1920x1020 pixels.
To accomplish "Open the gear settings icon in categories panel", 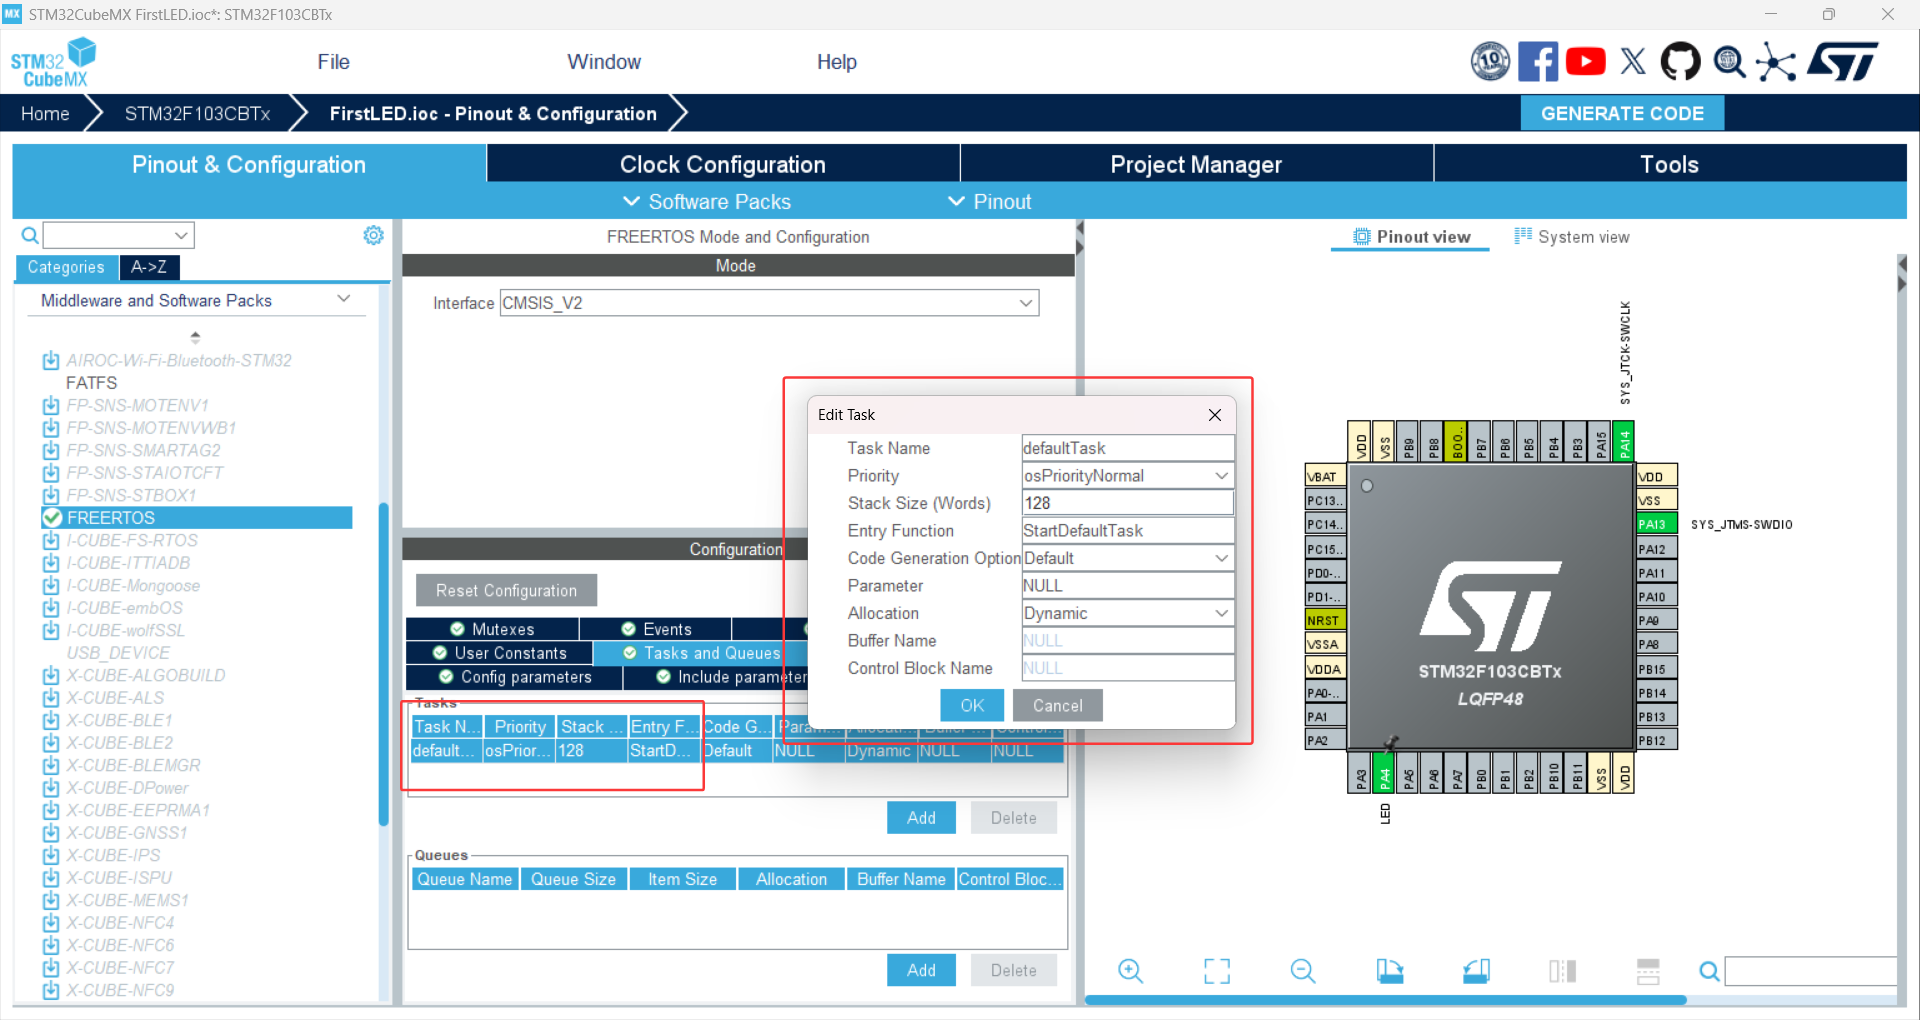I will coord(373,235).
